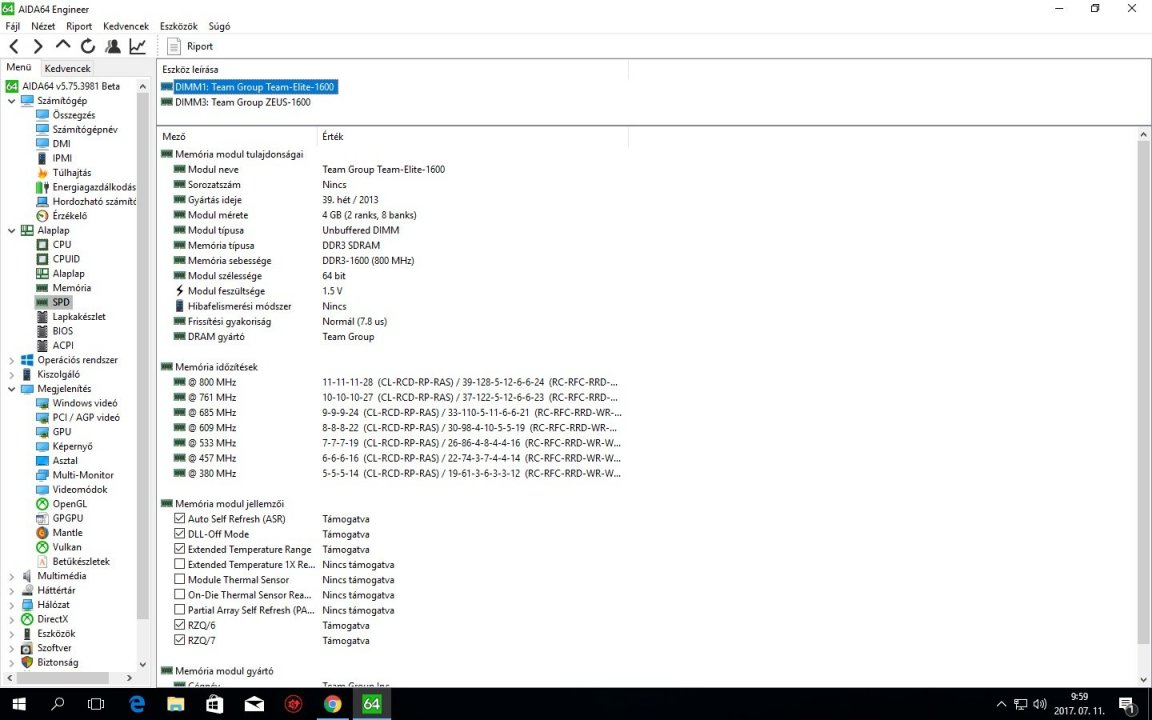Open Képernyő monitor item
The height and width of the screenshot is (720, 1152).
point(72,447)
